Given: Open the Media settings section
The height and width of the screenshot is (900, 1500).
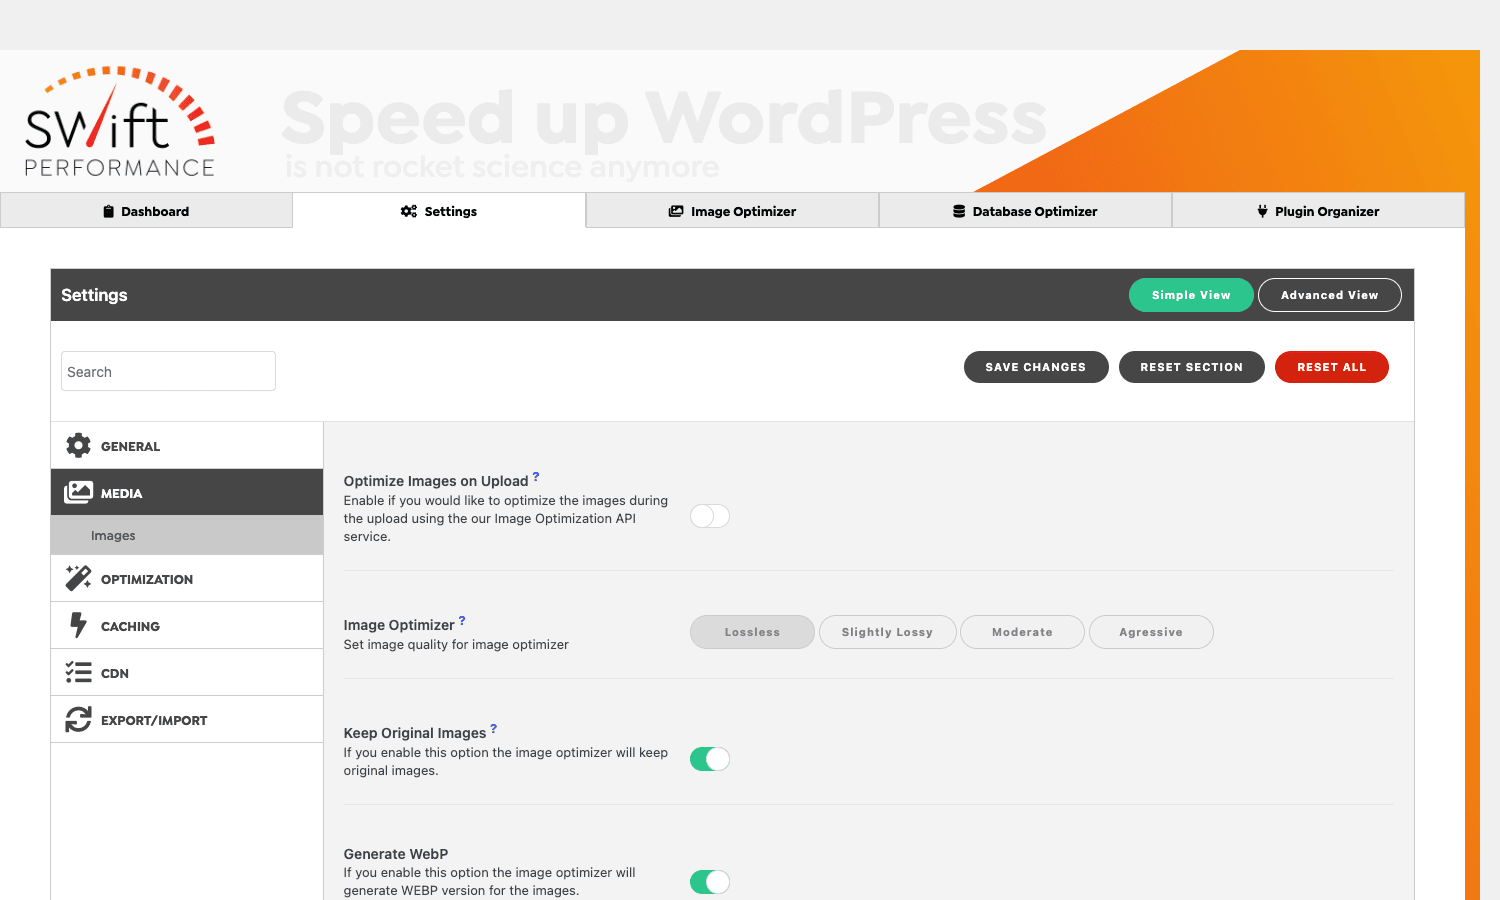Looking at the screenshot, I should [187, 492].
